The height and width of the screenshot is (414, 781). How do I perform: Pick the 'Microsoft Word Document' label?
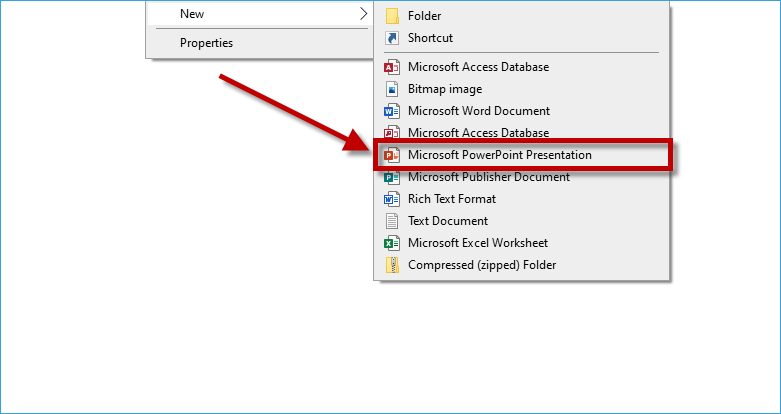click(x=479, y=111)
